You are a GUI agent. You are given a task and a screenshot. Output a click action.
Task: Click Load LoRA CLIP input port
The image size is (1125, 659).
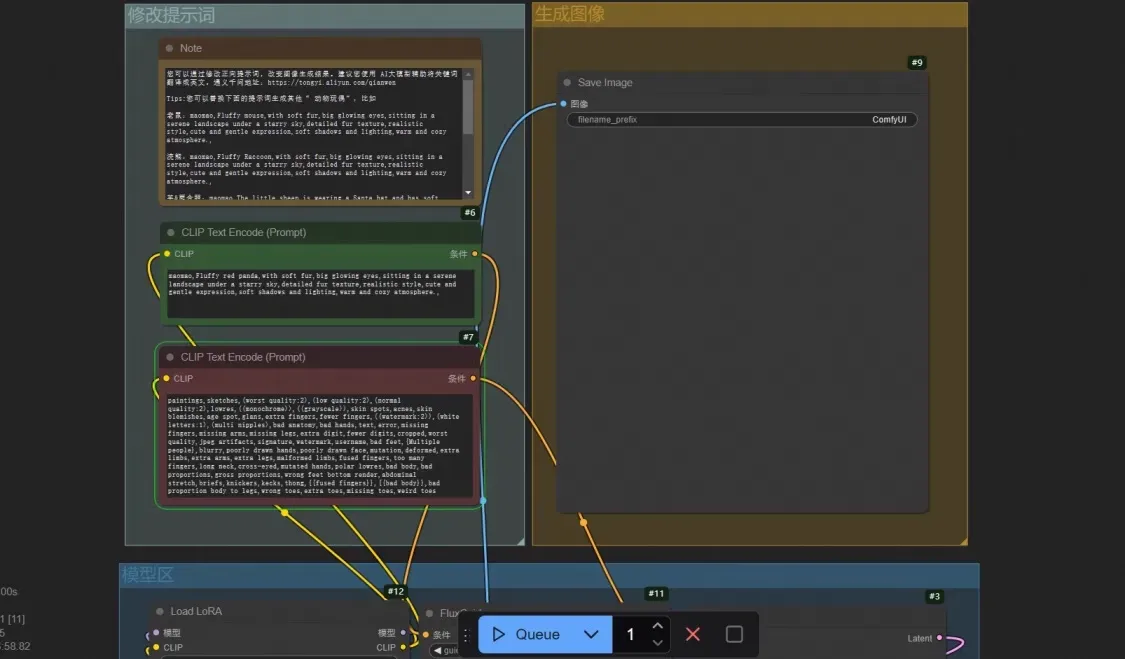tap(156, 648)
